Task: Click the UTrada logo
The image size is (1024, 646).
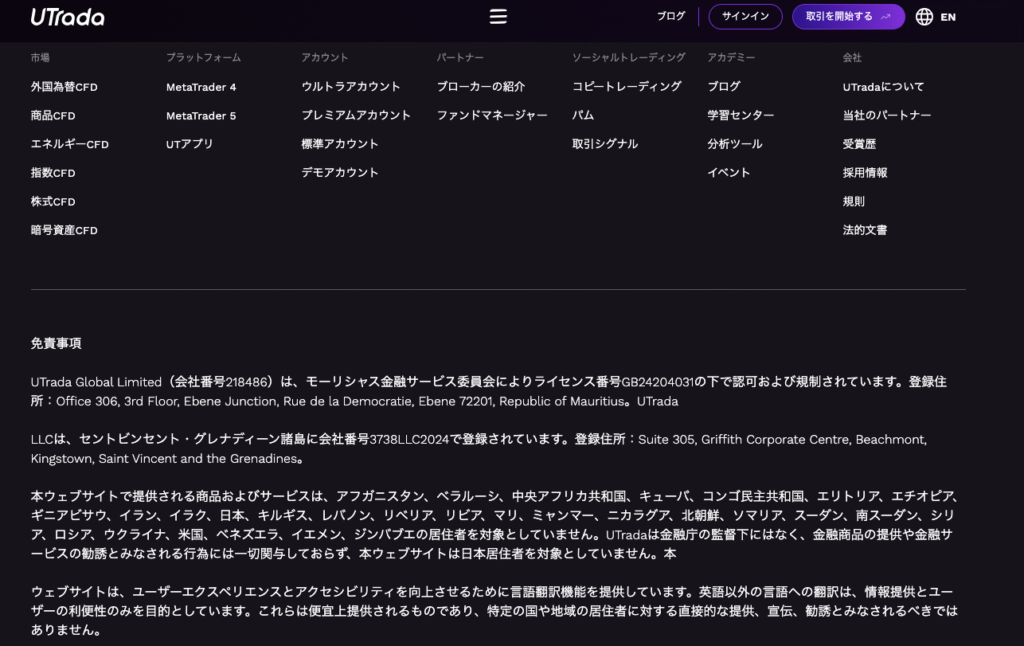Action: [x=67, y=17]
